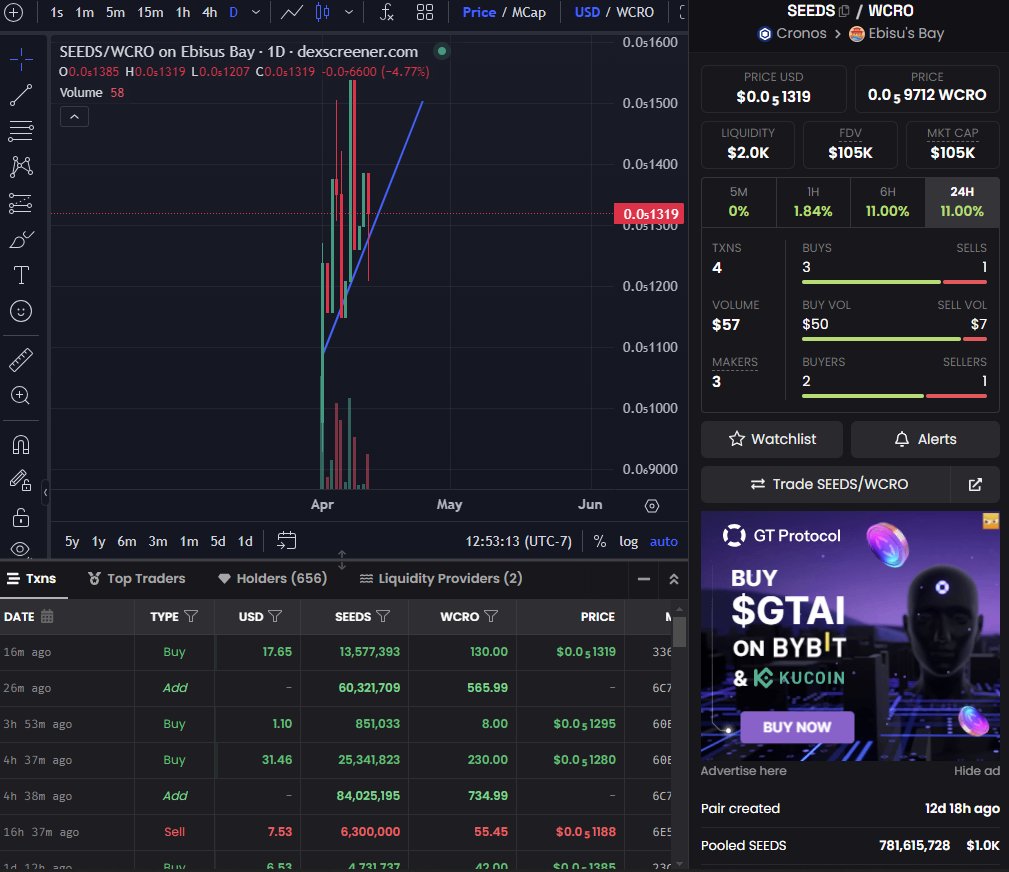Viewport: 1009px width, 872px height.
Task: Set chart interval to 15m
Action: click(x=150, y=12)
